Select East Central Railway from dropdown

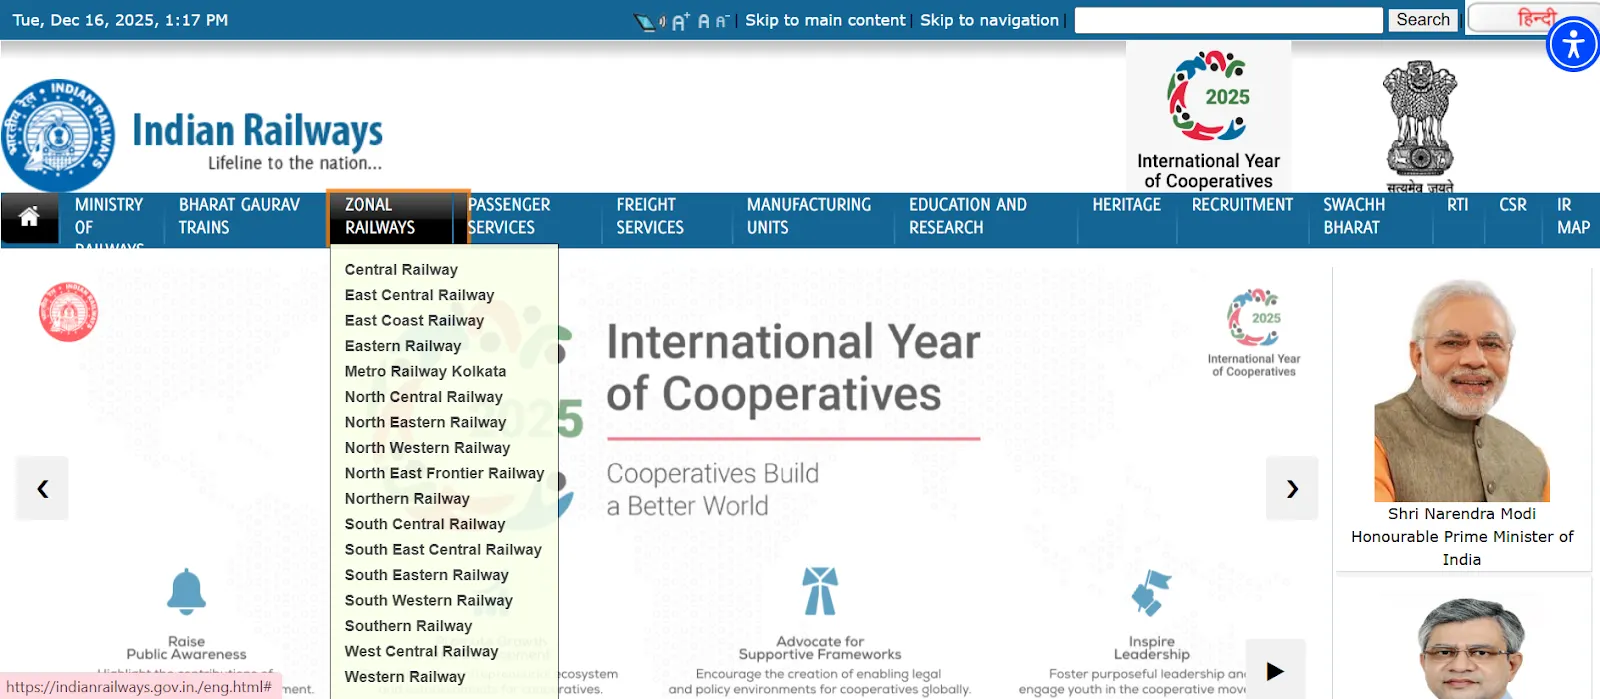click(419, 295)
